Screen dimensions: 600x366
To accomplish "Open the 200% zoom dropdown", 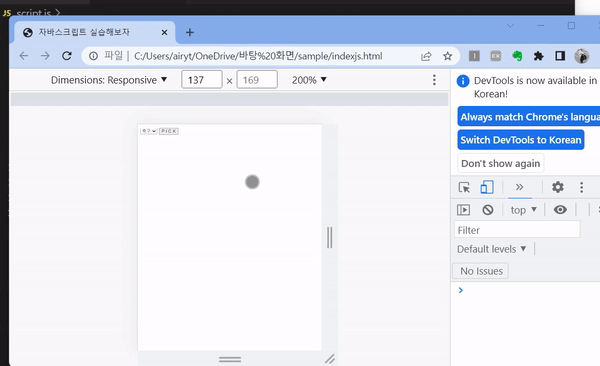I will pyautogui.click(x=309, y=80).
